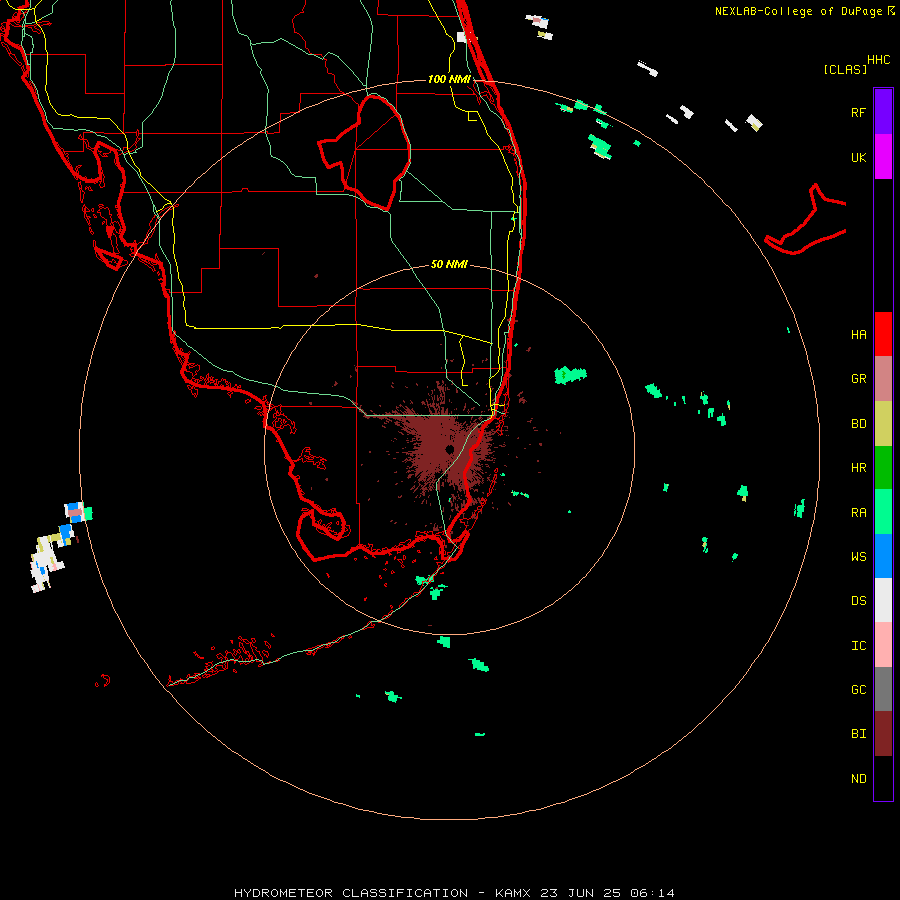900x900 pixels.
Task: Click the GR legend label
Action: (858, 379)
